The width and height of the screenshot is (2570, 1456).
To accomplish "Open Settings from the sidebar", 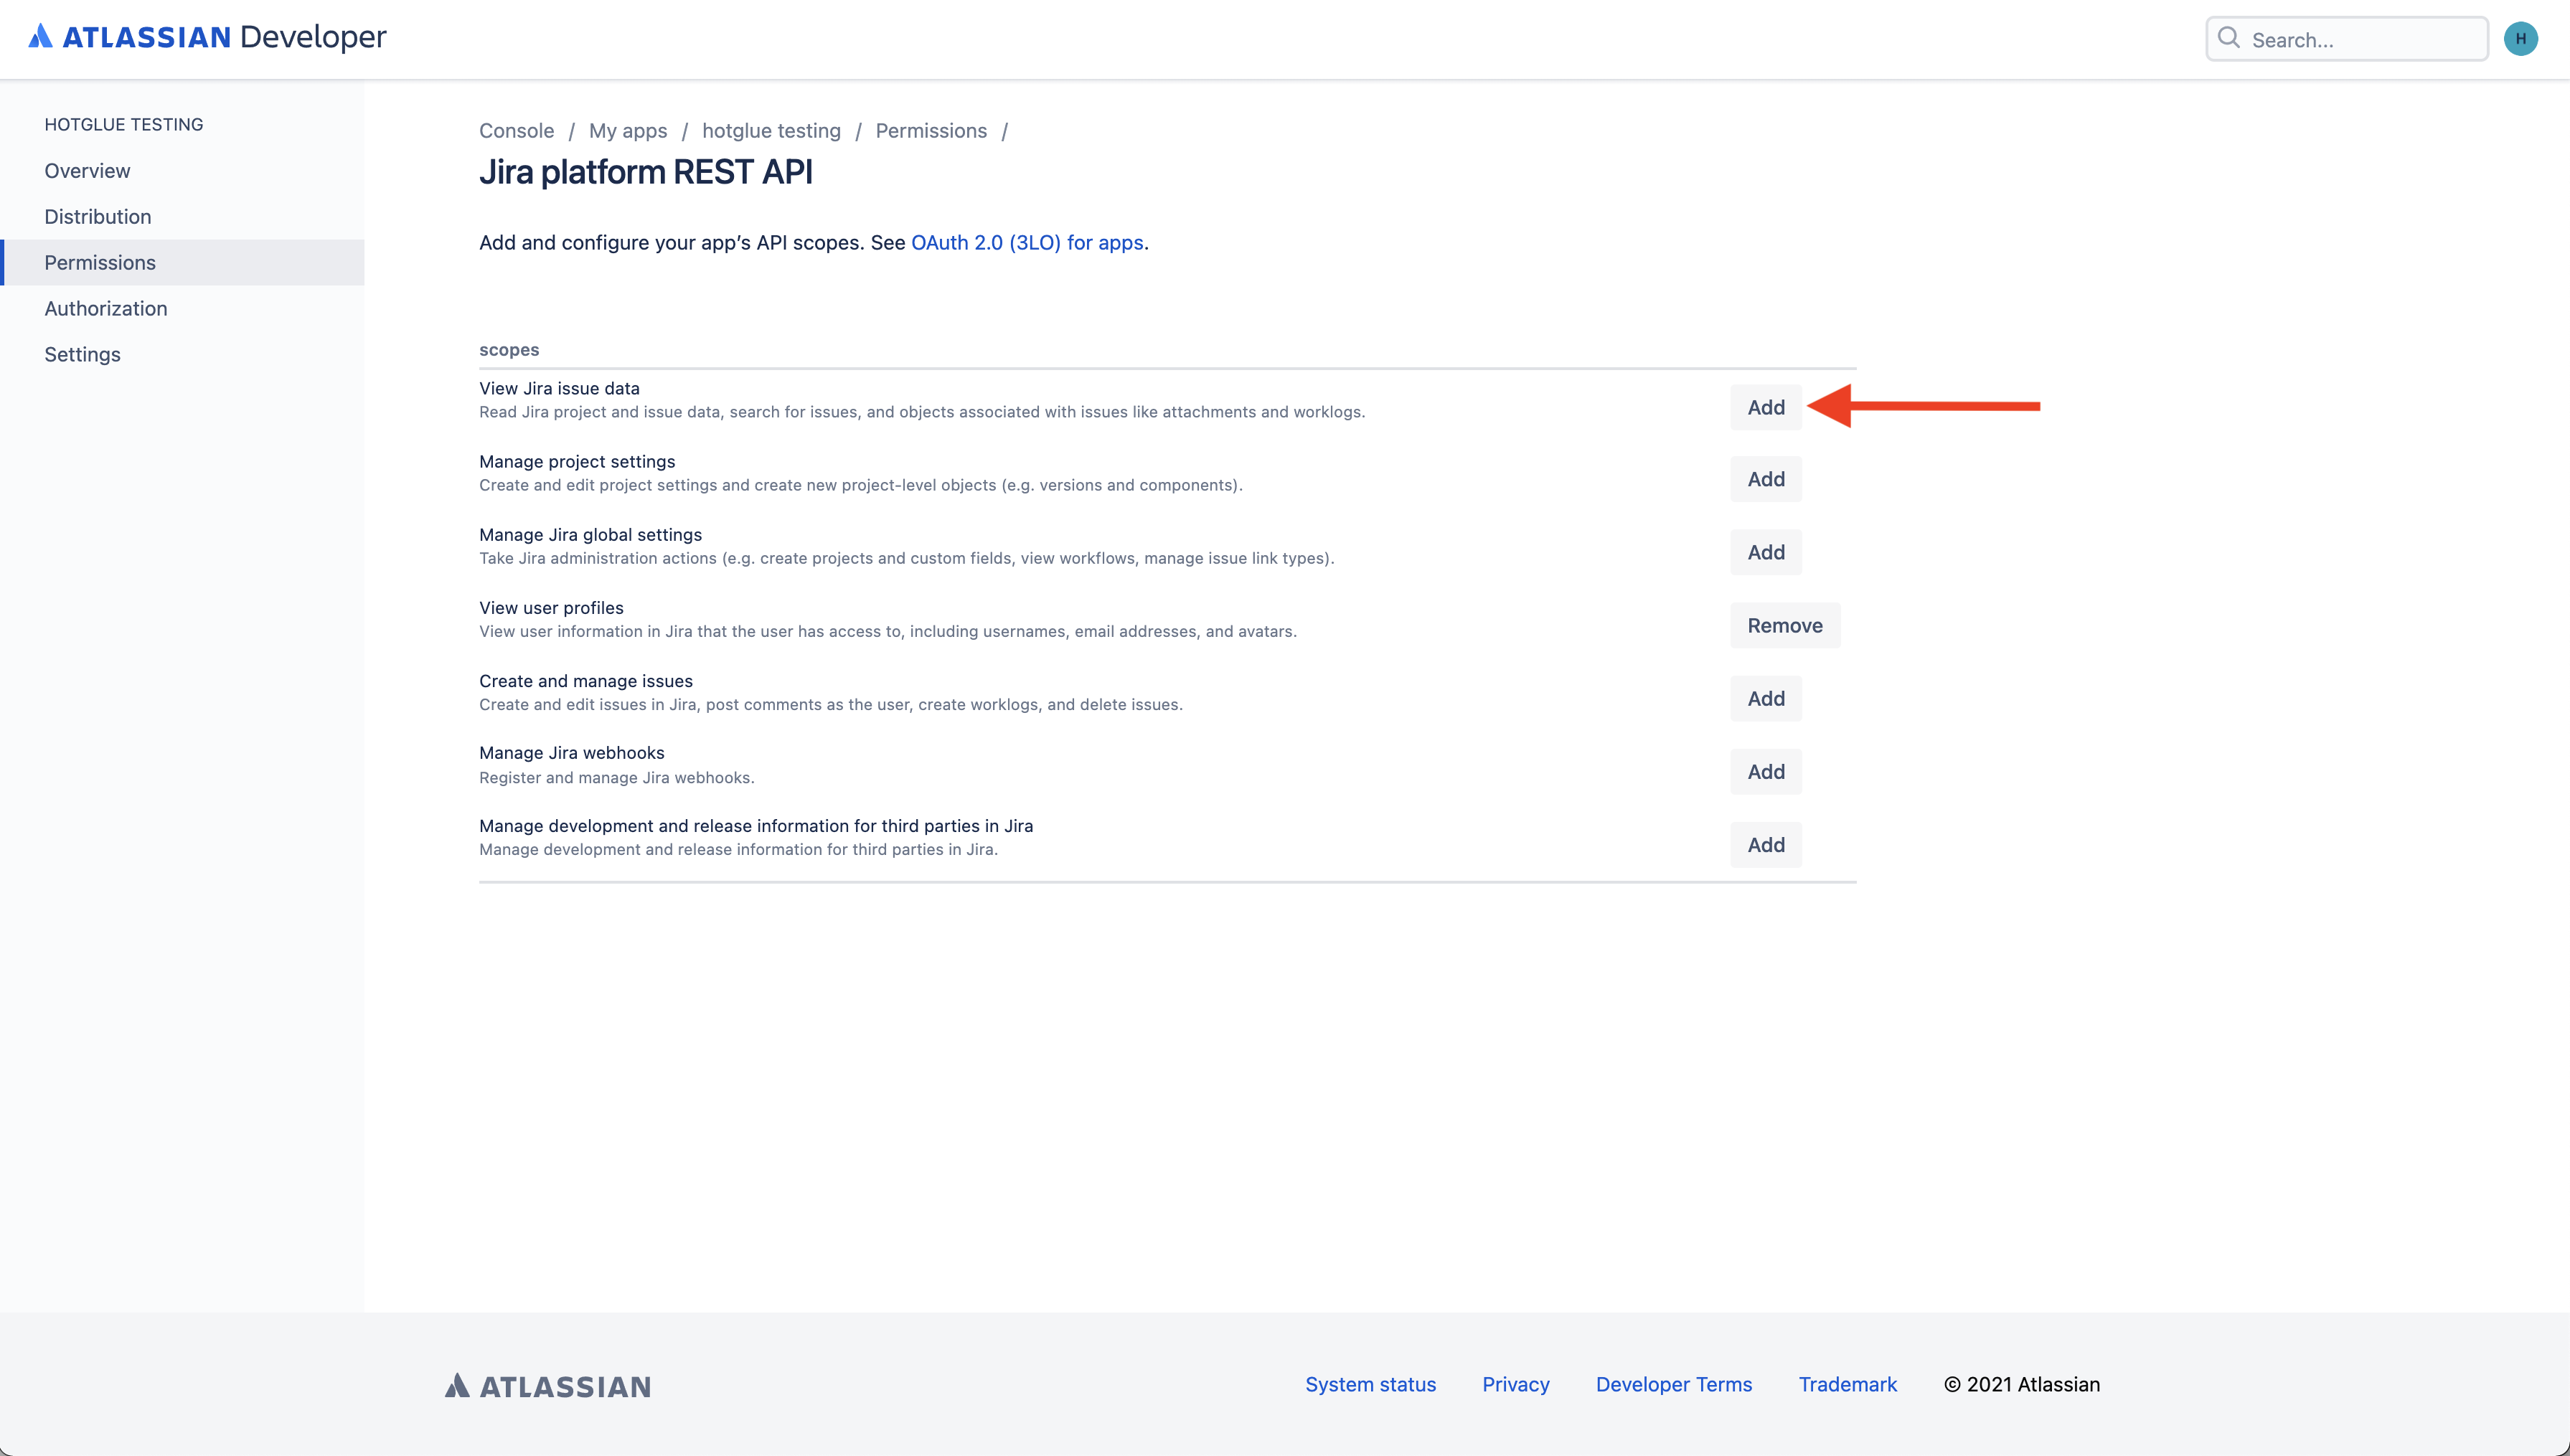I will [x=82, y=355].
